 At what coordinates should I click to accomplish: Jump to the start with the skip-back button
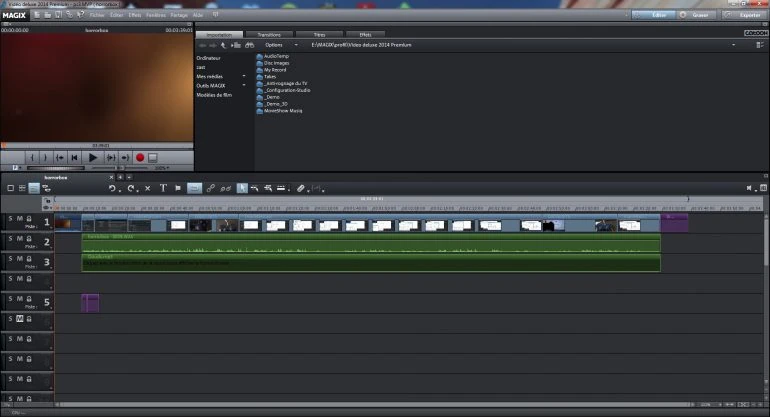coord(74,158)
